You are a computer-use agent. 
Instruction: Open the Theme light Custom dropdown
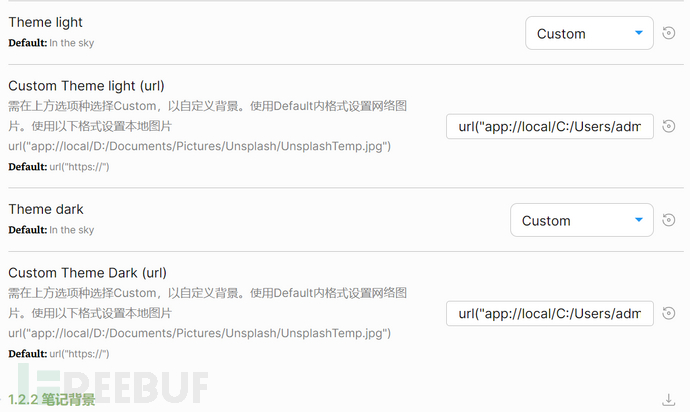coord(589,33)
